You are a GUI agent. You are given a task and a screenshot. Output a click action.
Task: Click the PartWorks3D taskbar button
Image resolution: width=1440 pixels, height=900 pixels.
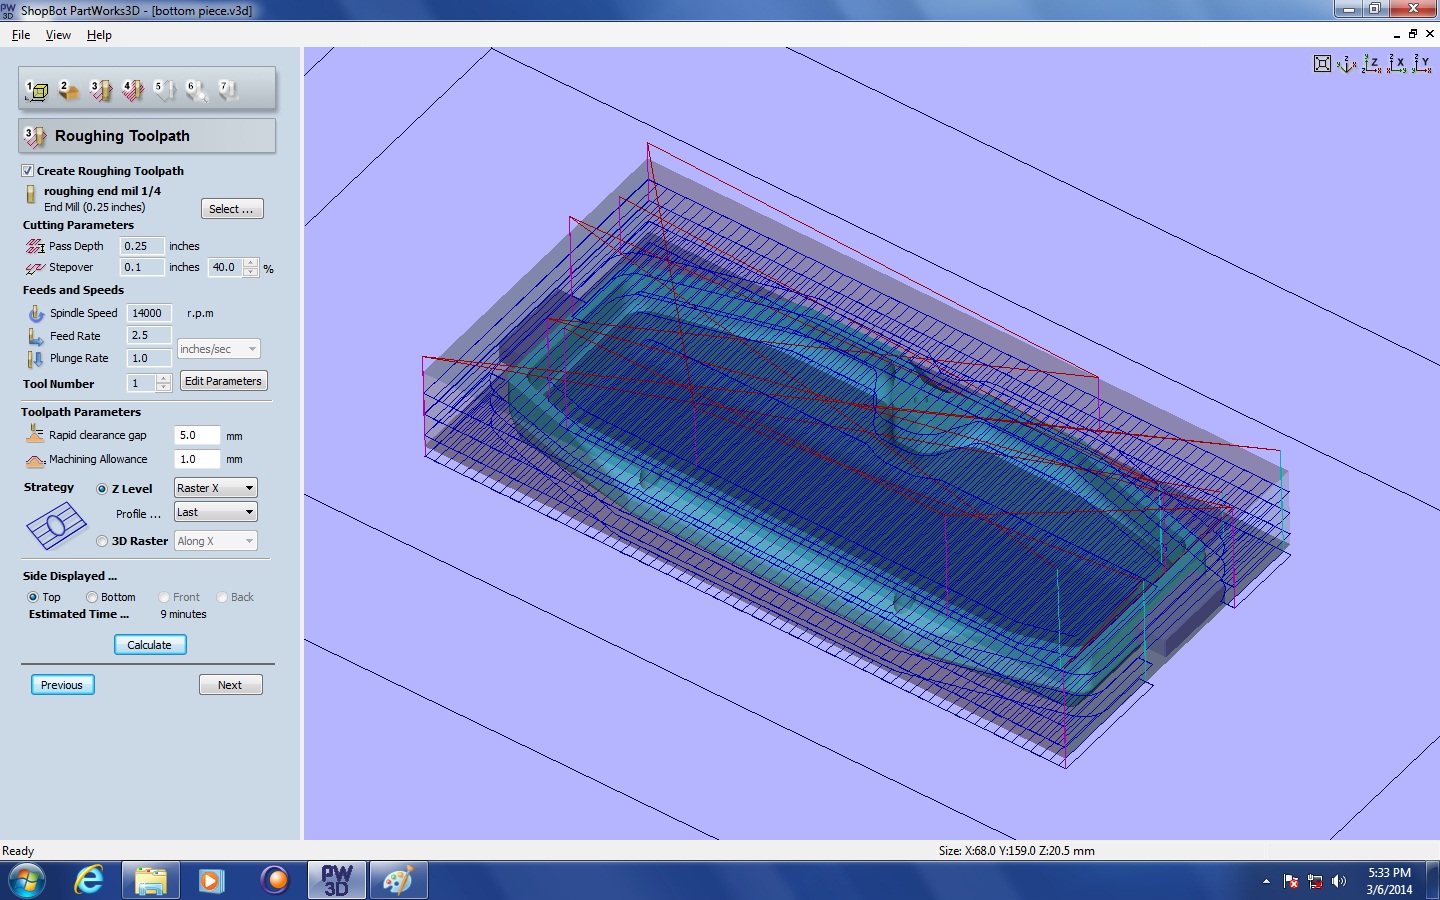point(337,880)
